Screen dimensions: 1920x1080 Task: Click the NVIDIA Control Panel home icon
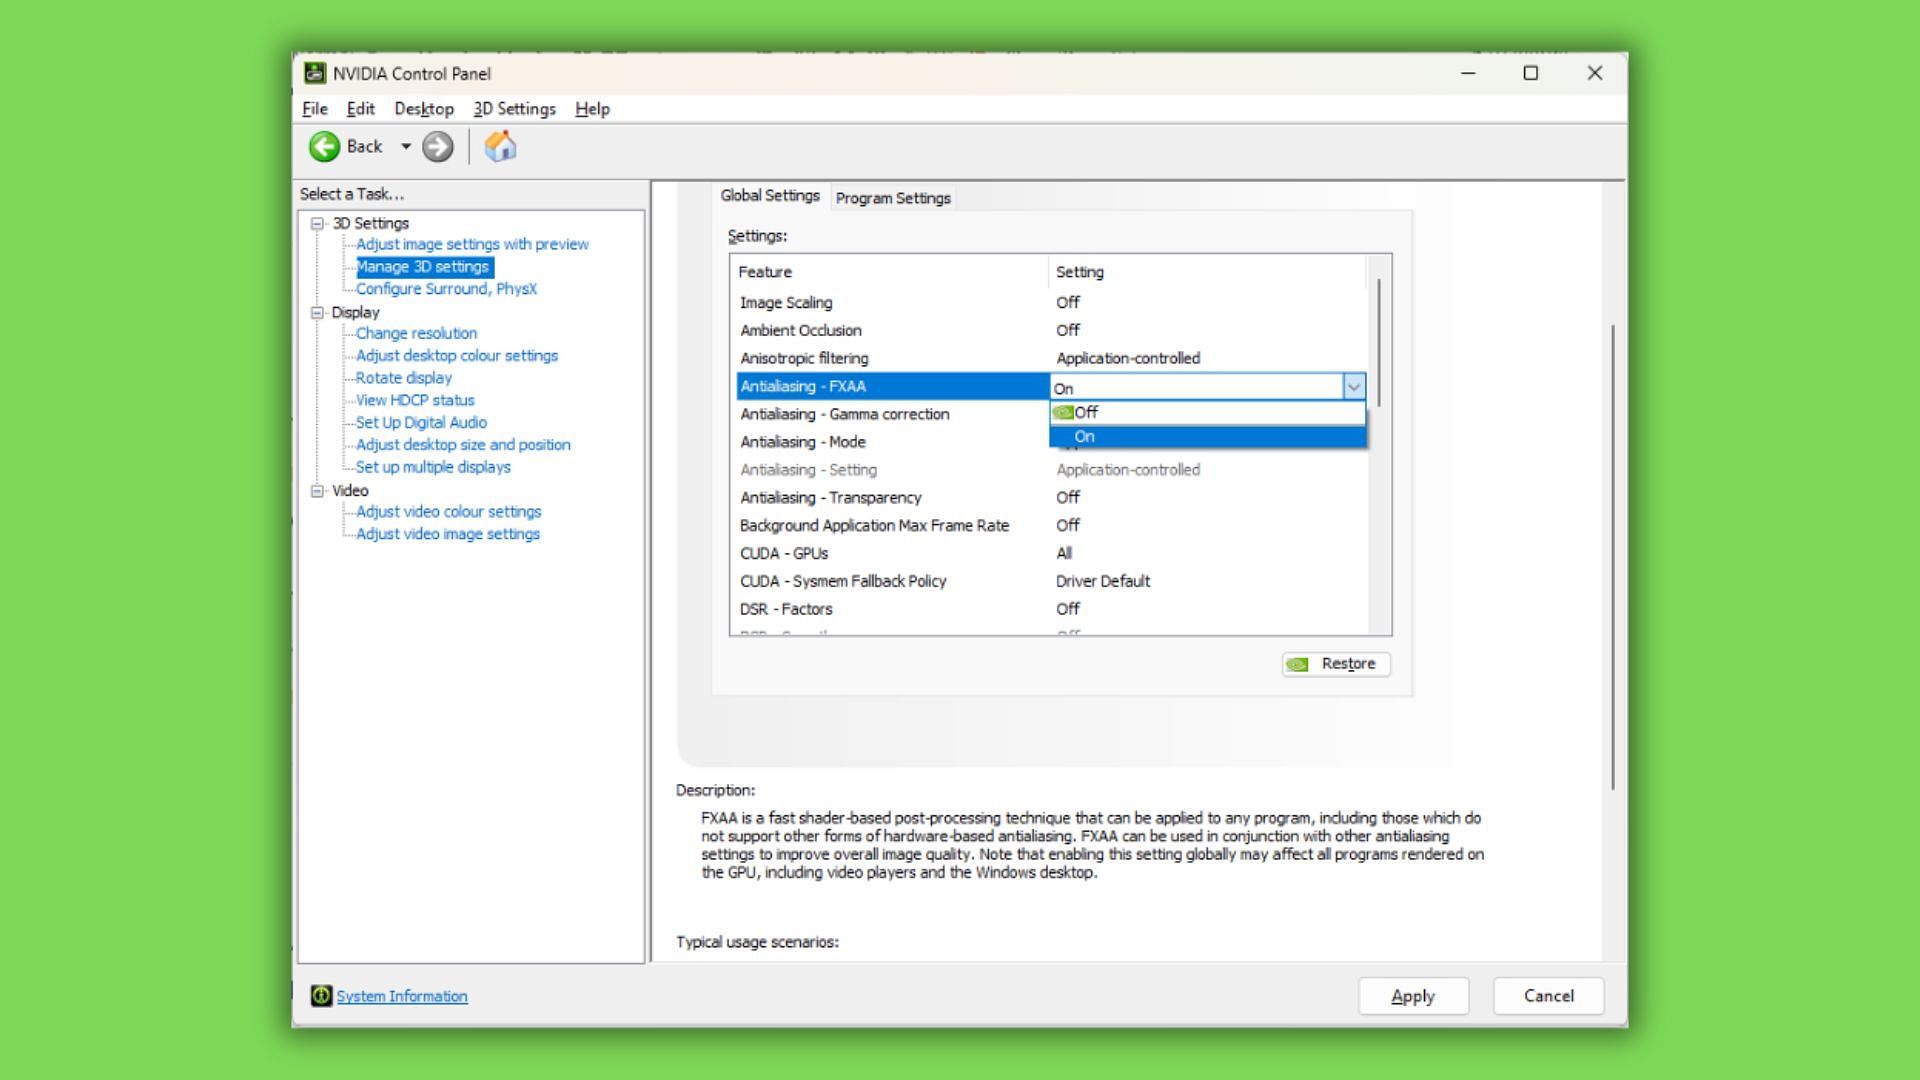501,146
